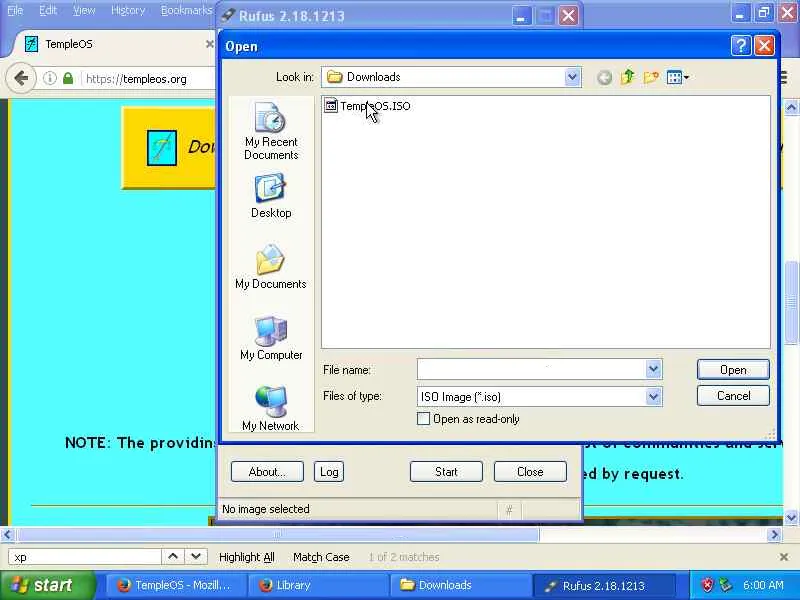The width and height of the screenshot is (800, 600).
Task: Click Safely Remove Hardware tray icon
Action: click(726, 585)
